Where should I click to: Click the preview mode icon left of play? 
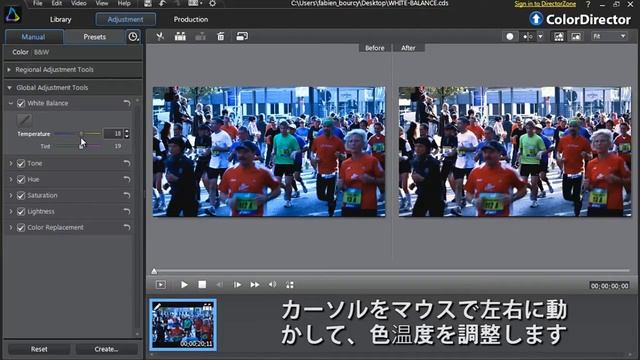(161, 284)
